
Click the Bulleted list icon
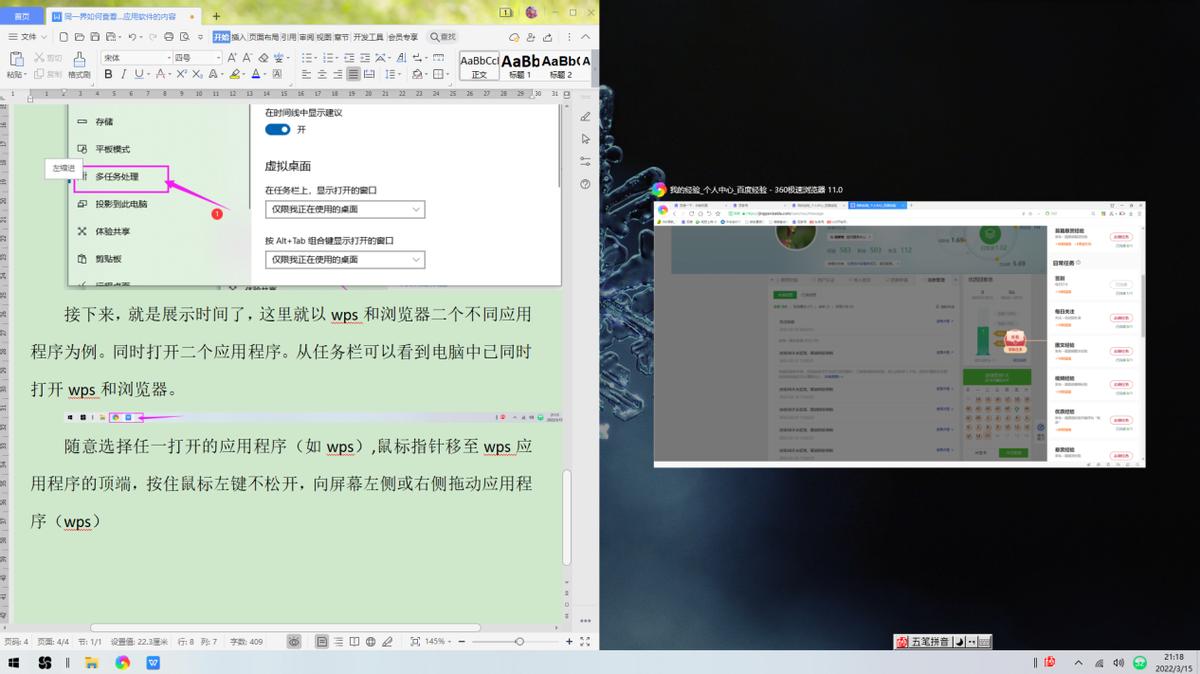[306, 58]
